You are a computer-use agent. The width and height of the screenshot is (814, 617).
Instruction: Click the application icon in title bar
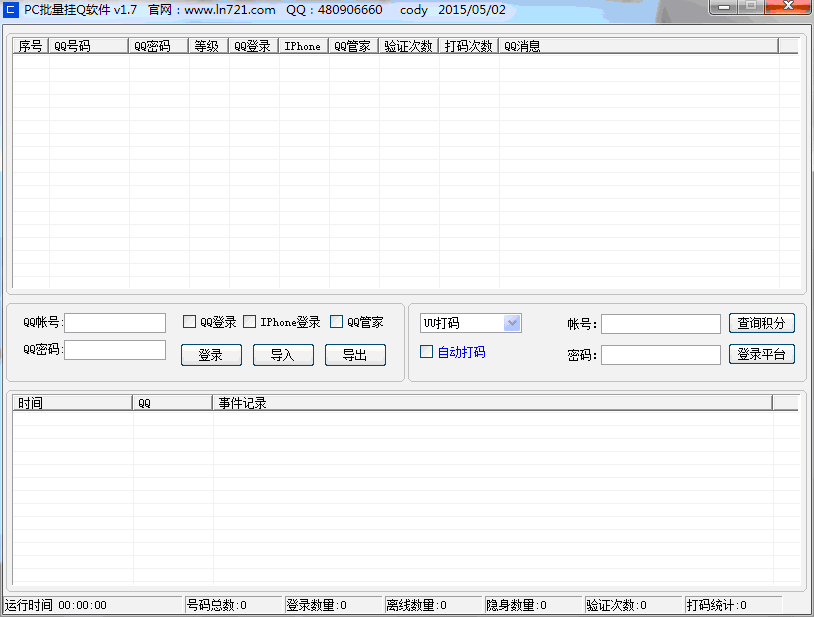point(12,8)
